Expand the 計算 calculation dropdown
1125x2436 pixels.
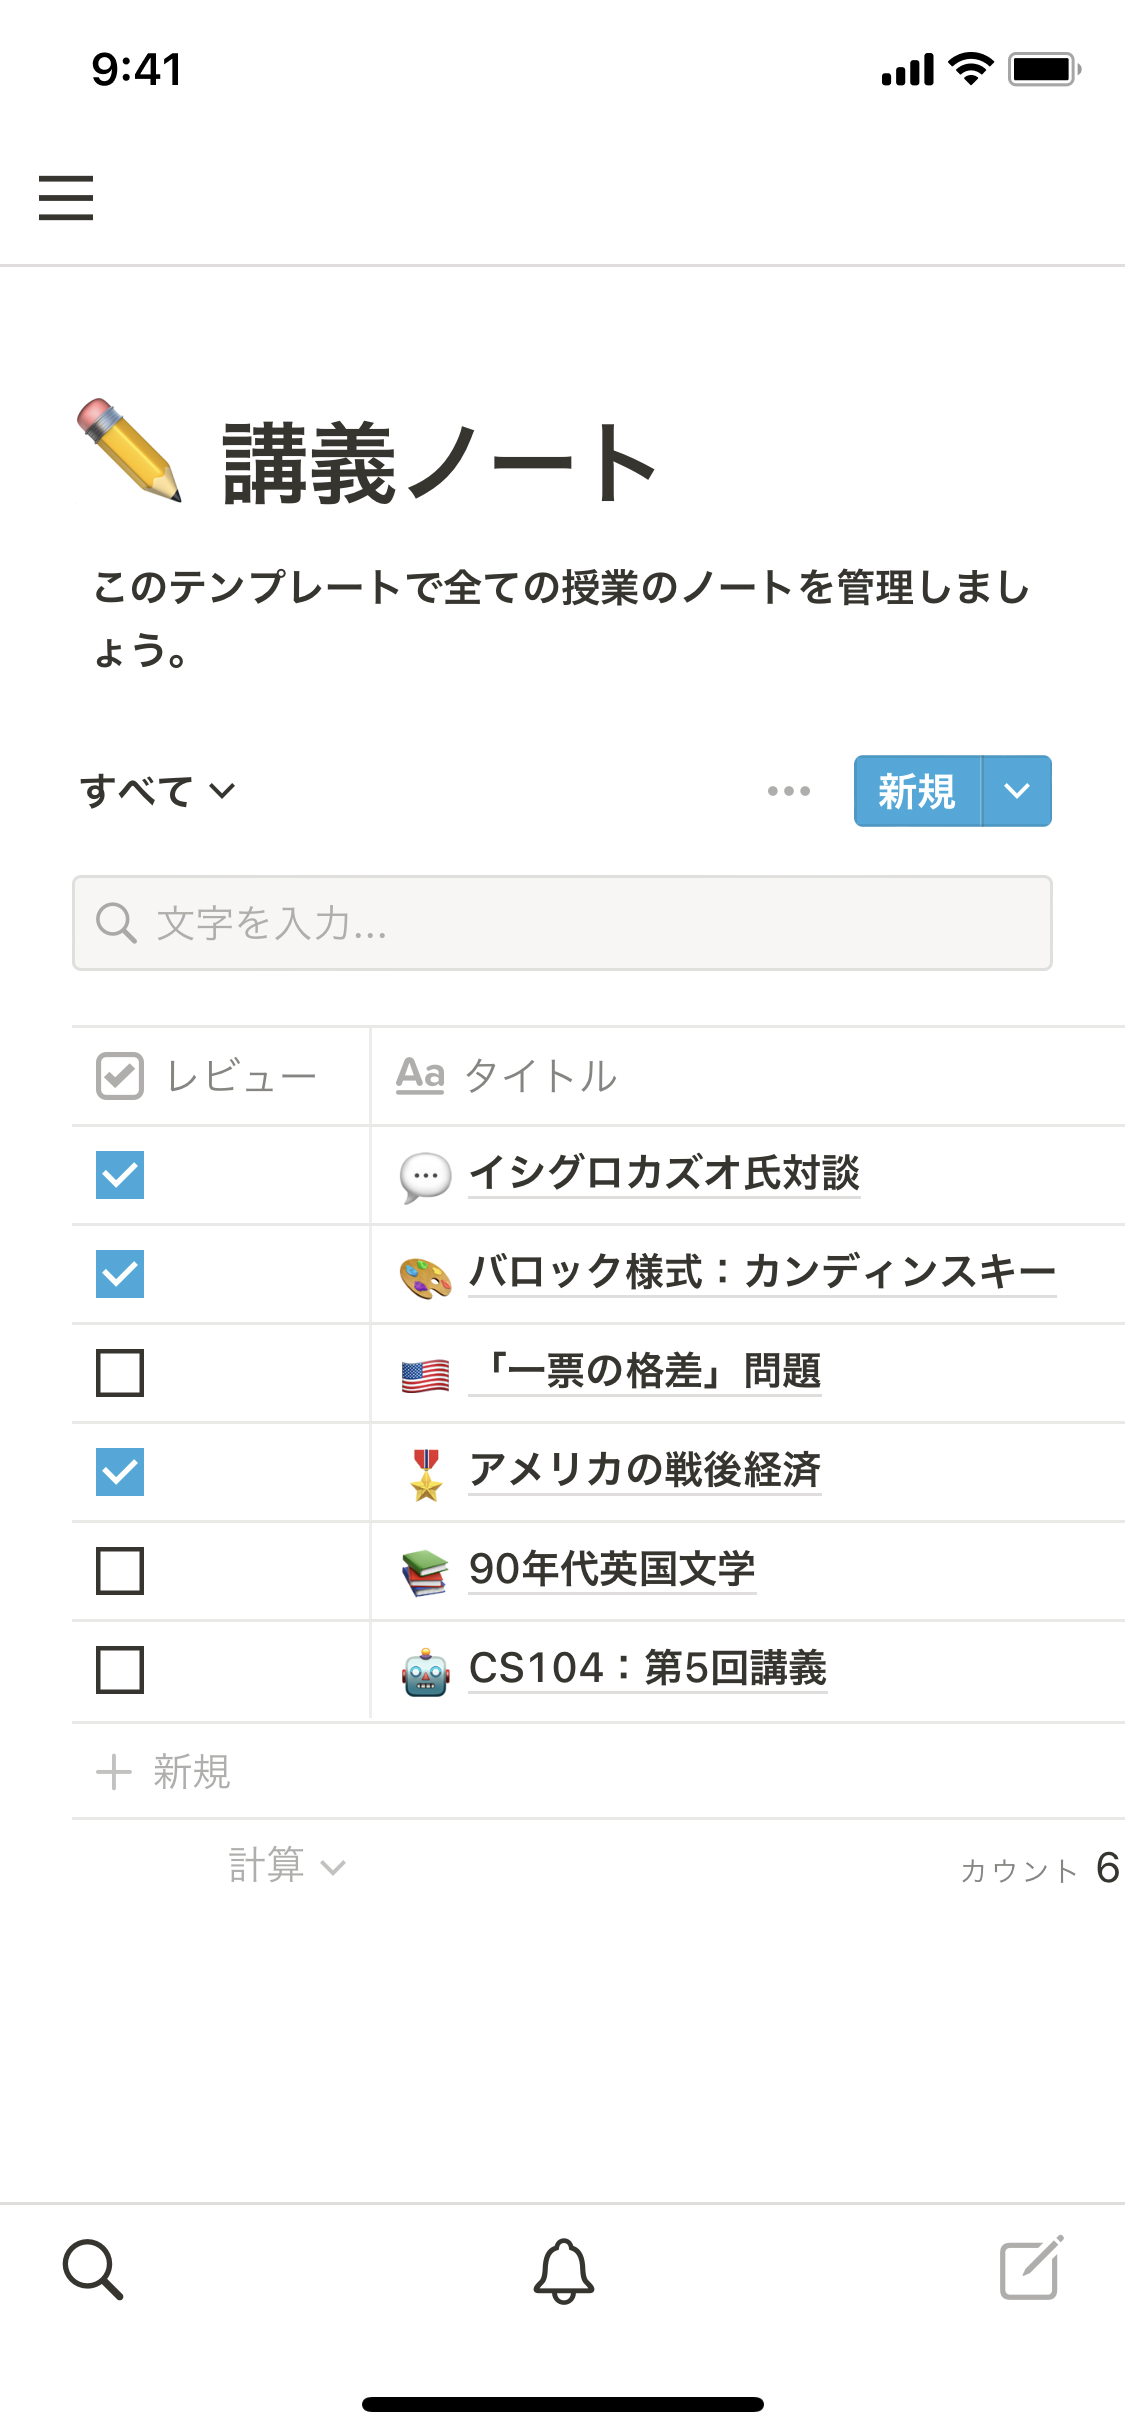(286, 1866)
